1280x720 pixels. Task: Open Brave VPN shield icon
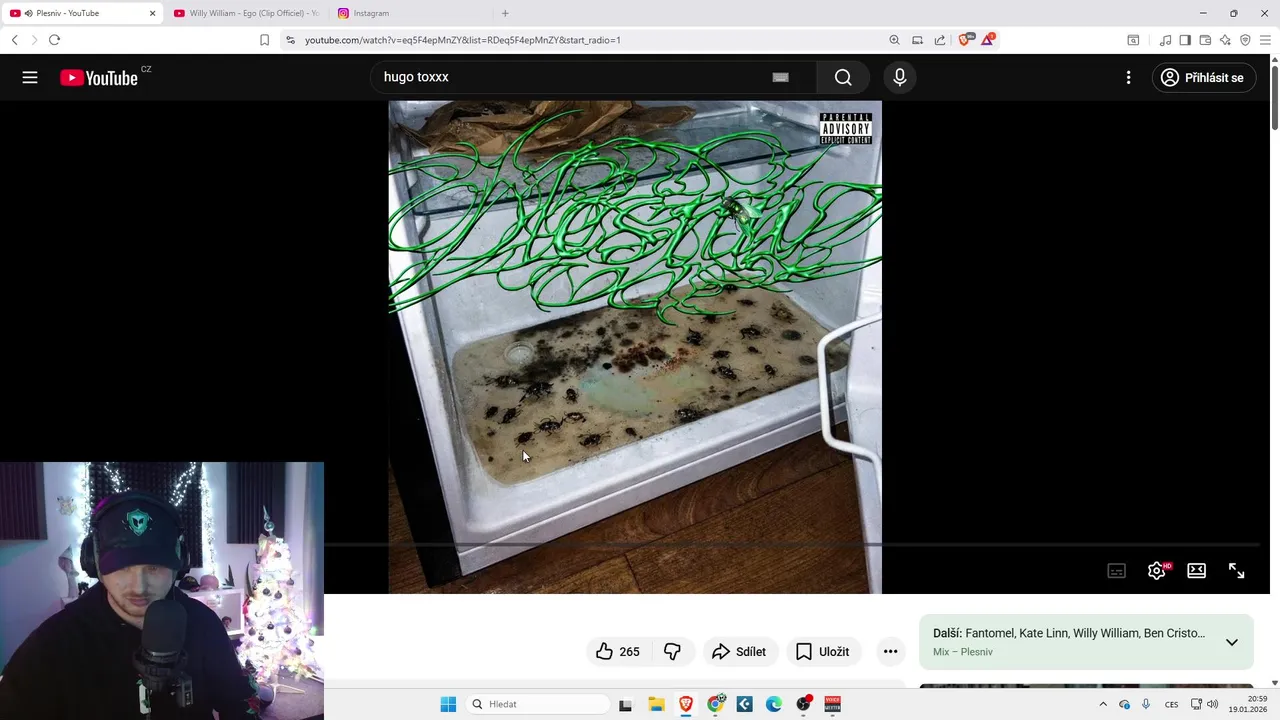coord(1245,40)
